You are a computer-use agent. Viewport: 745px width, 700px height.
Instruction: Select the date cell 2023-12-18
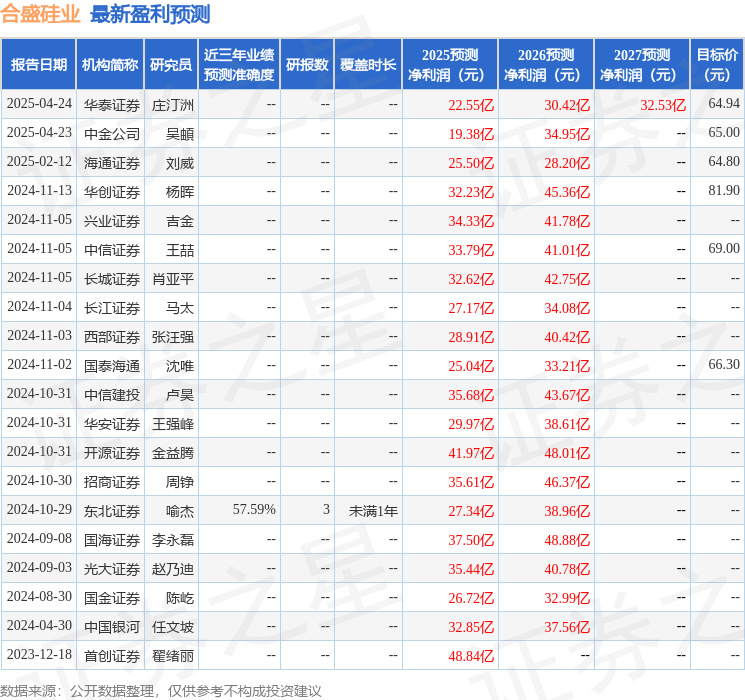39,654
